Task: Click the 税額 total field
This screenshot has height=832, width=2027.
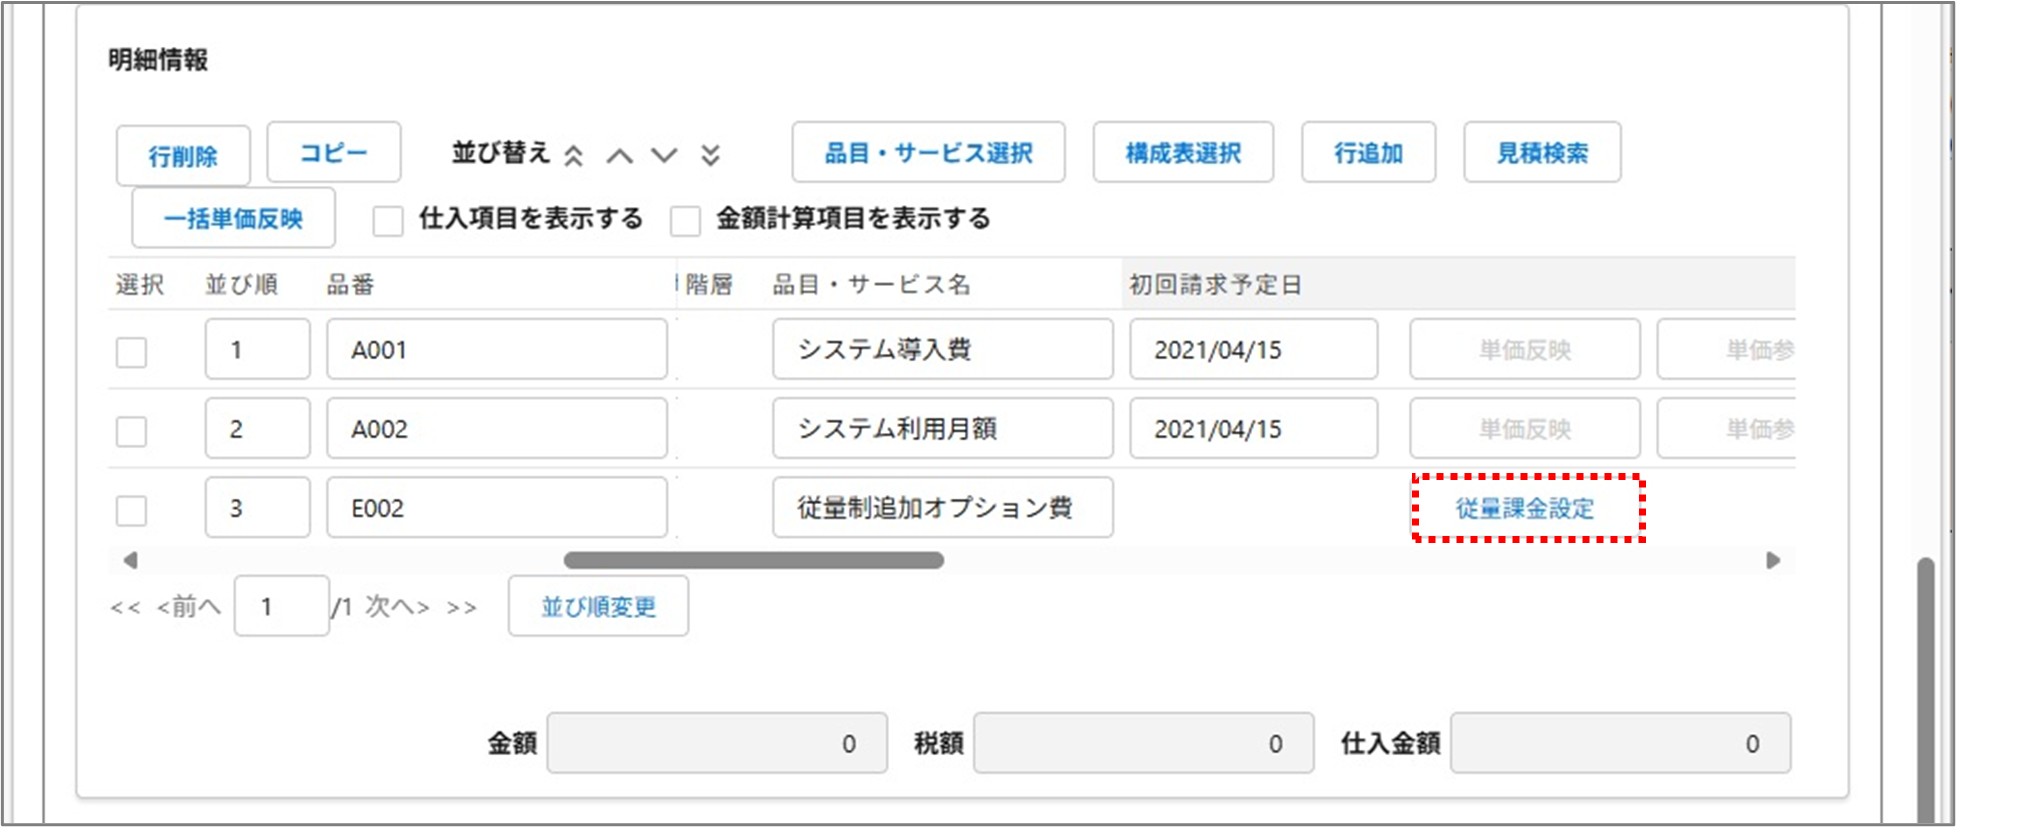Action: [1144, 743]
